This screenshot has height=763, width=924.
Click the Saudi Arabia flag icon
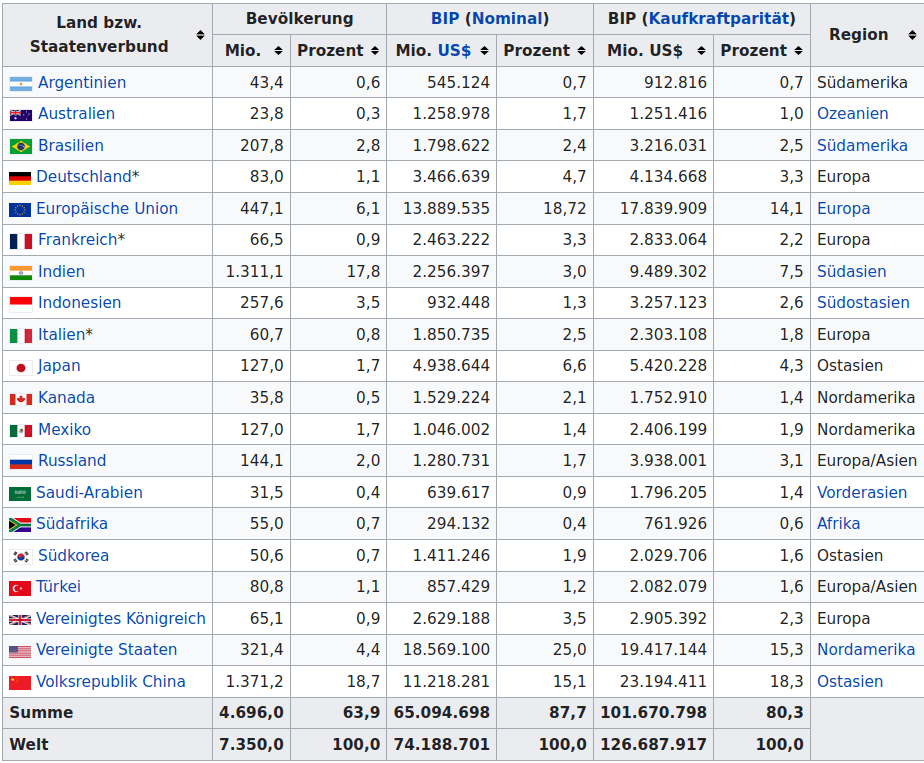20,493
